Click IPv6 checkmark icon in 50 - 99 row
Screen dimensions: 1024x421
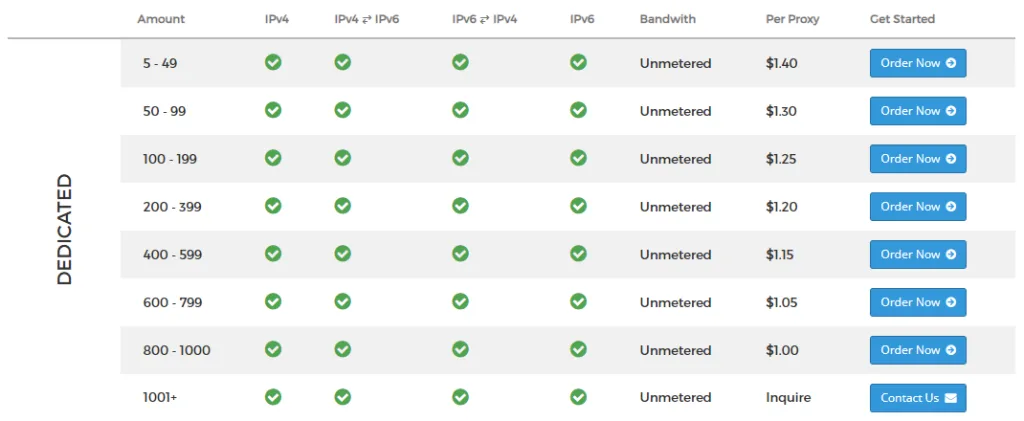tap(578, 110)
